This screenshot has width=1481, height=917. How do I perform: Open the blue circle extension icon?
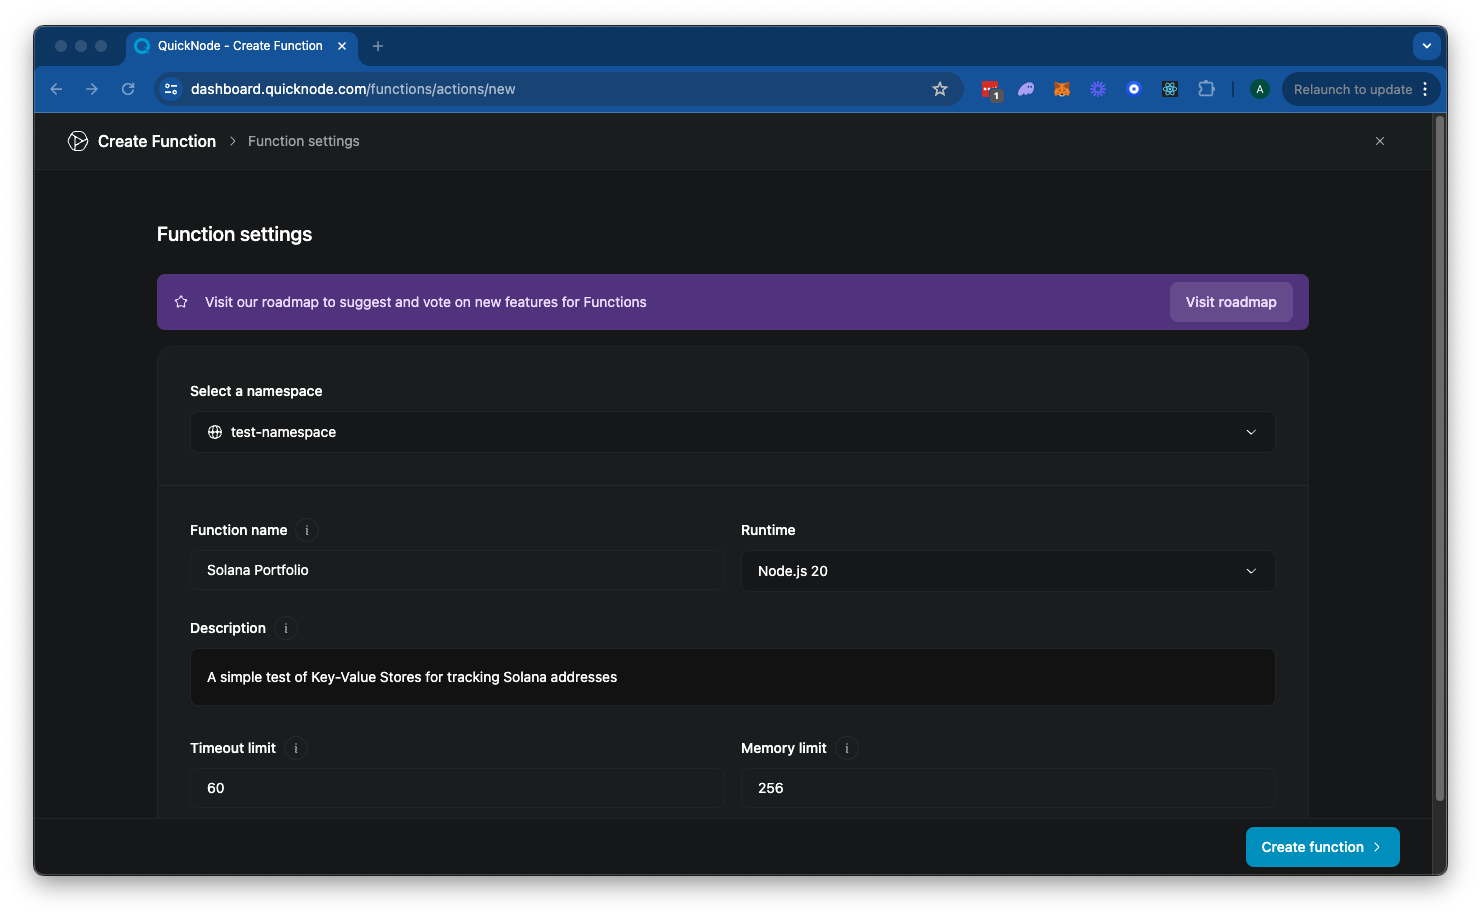tap(1134, 89)
